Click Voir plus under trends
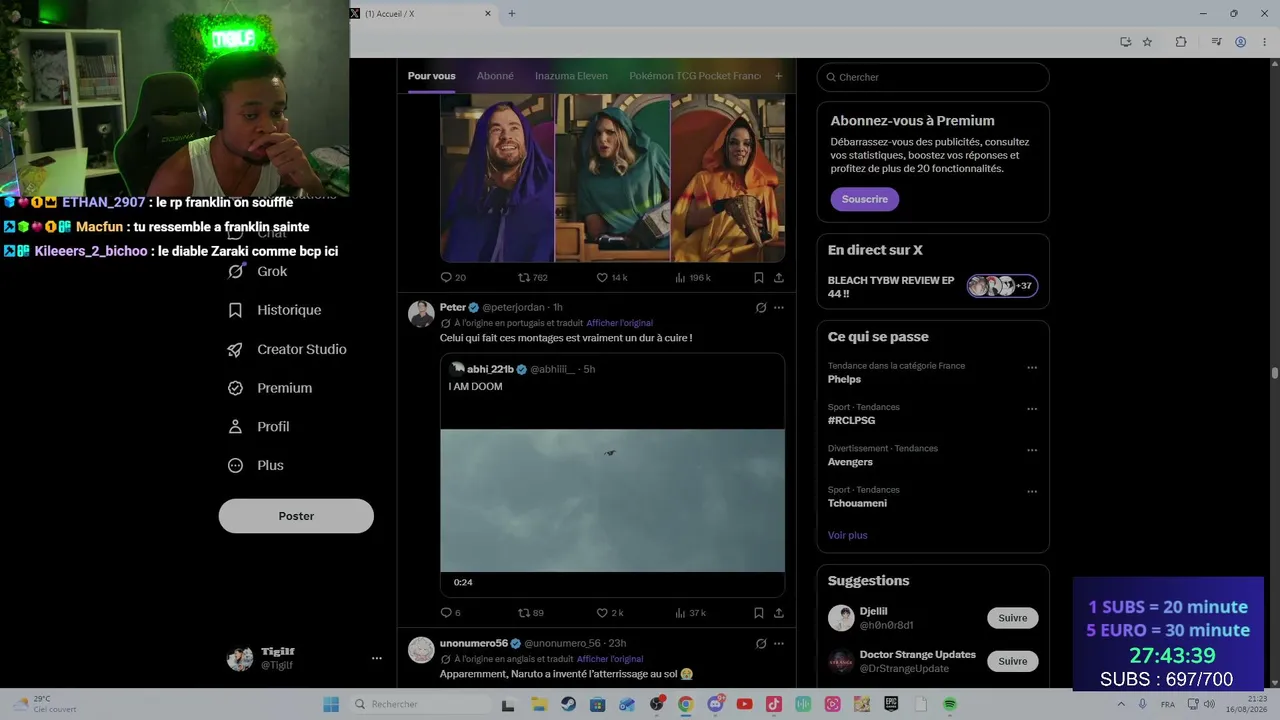 (x=847, y=536)
